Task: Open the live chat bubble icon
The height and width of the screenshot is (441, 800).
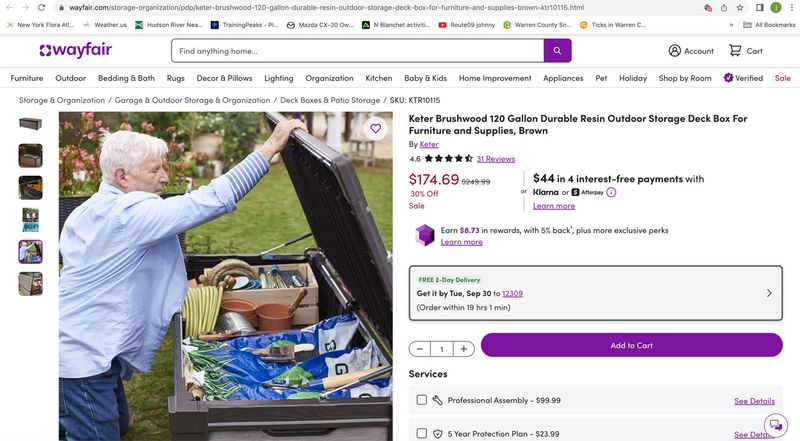Action: pyautogui.click(x=775, y=424)
